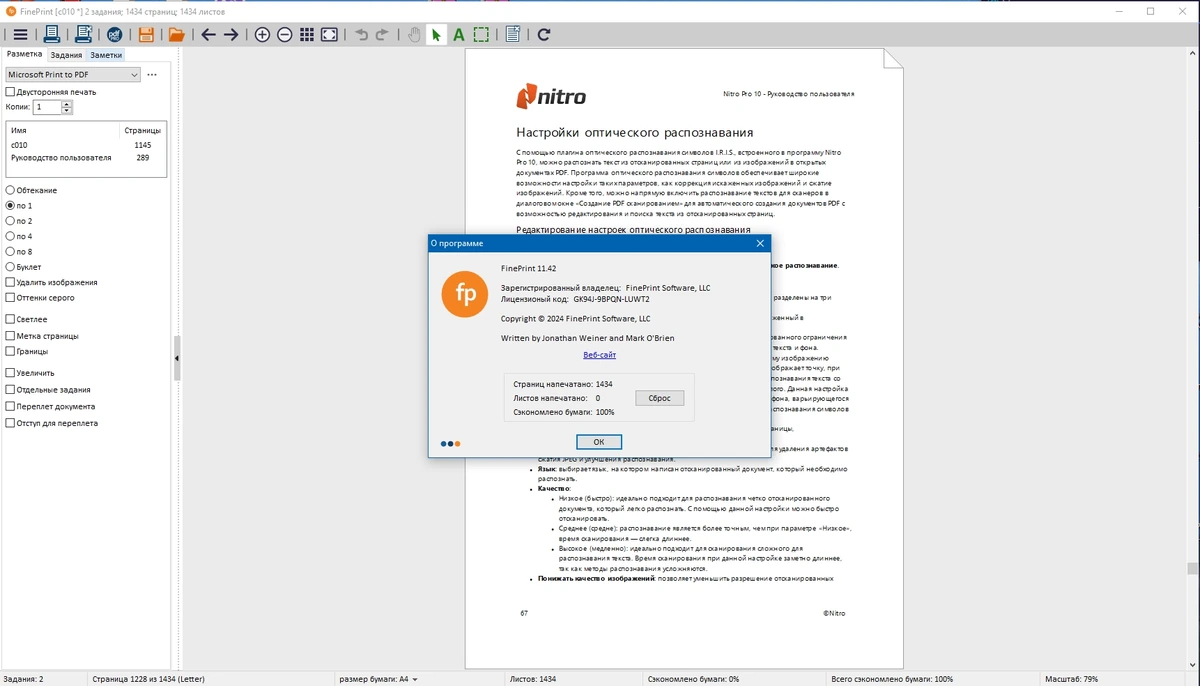Select the green text A tool
This screenshot has width=1200, height=686.
click(x=458, y=35)
